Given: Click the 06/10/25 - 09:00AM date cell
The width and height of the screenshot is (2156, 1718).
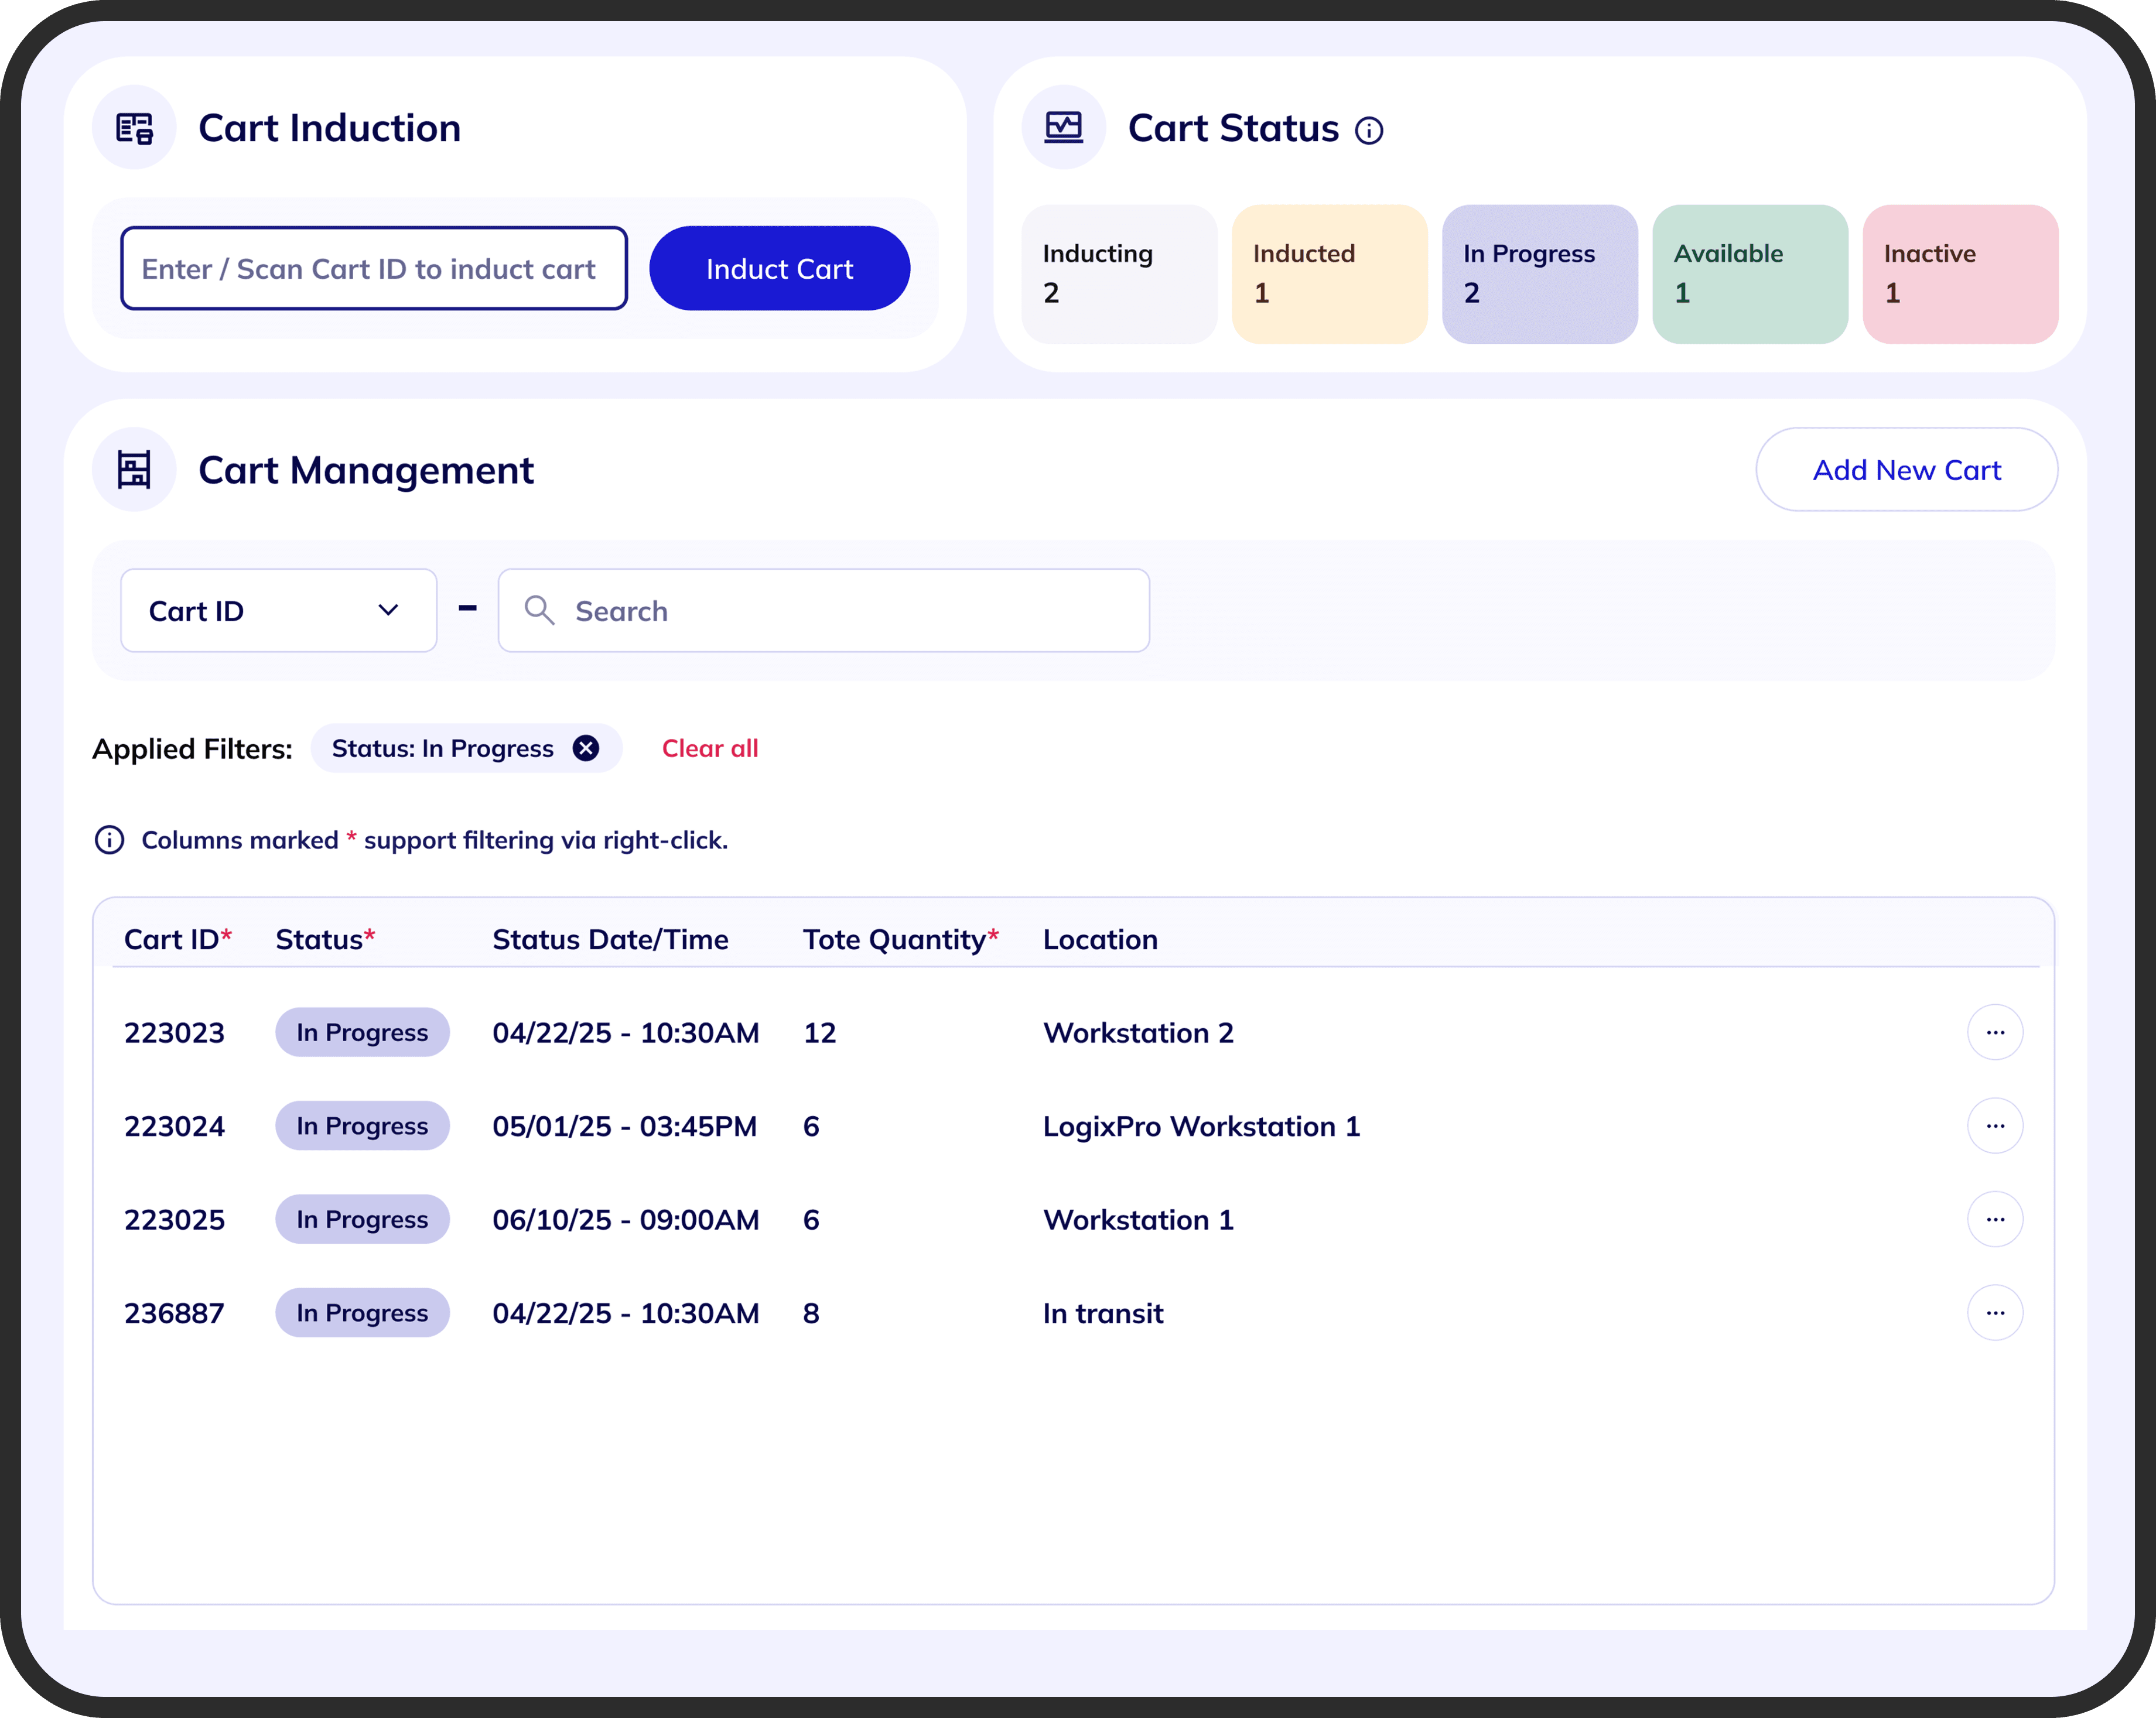Looking at the screenshot, I should [x=626, y=1219].
